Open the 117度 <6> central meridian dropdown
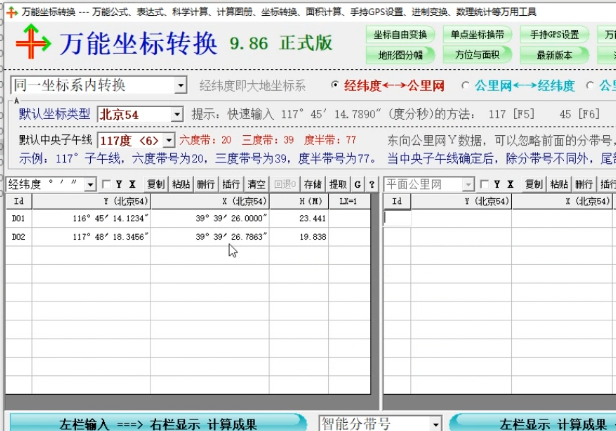This screenshot has height=431, width=616. pos(169,140)
